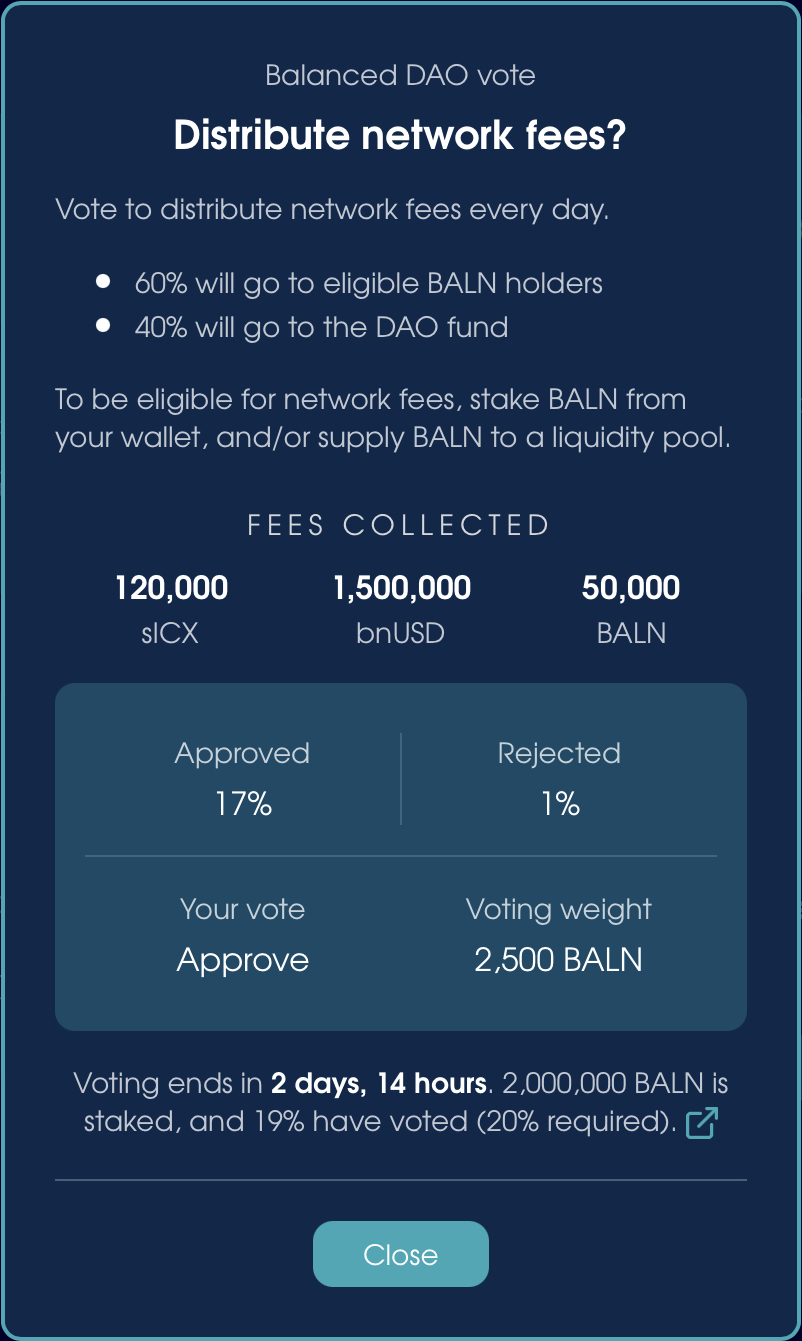Screen dimensions: 802x1341
Task: Open the external link icon next to voting status
Action: point(701,1123)
